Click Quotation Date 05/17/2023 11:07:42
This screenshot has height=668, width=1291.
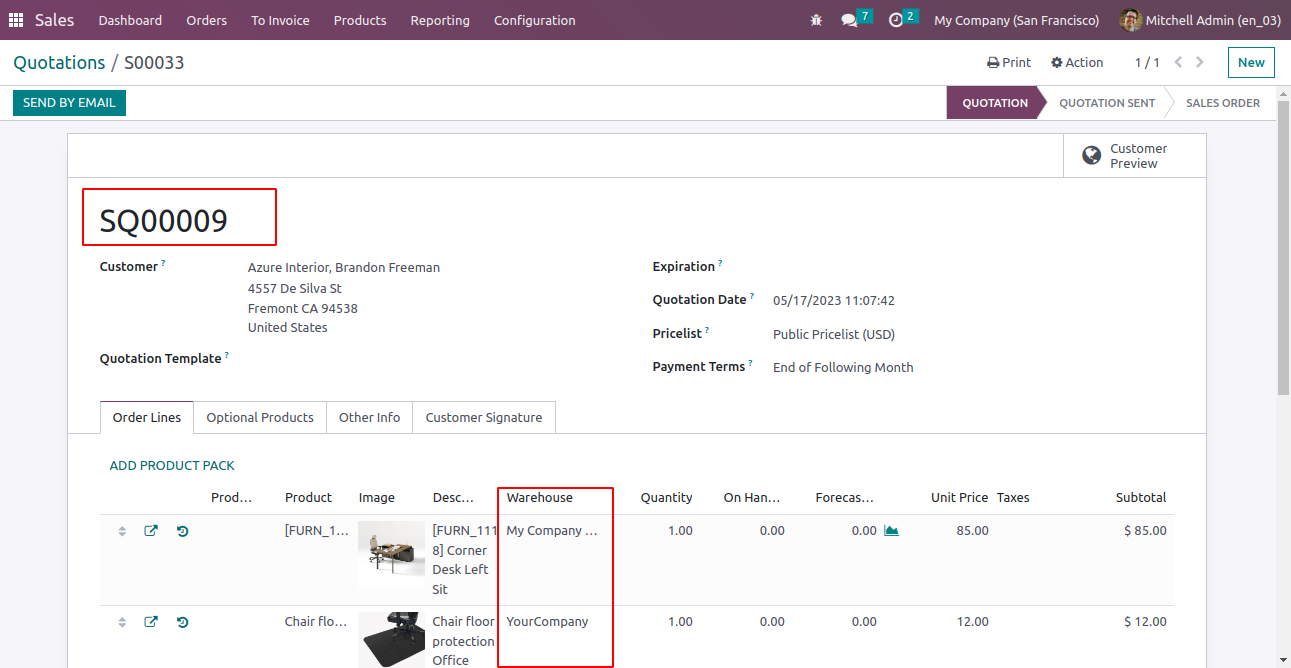coord(834,301)
